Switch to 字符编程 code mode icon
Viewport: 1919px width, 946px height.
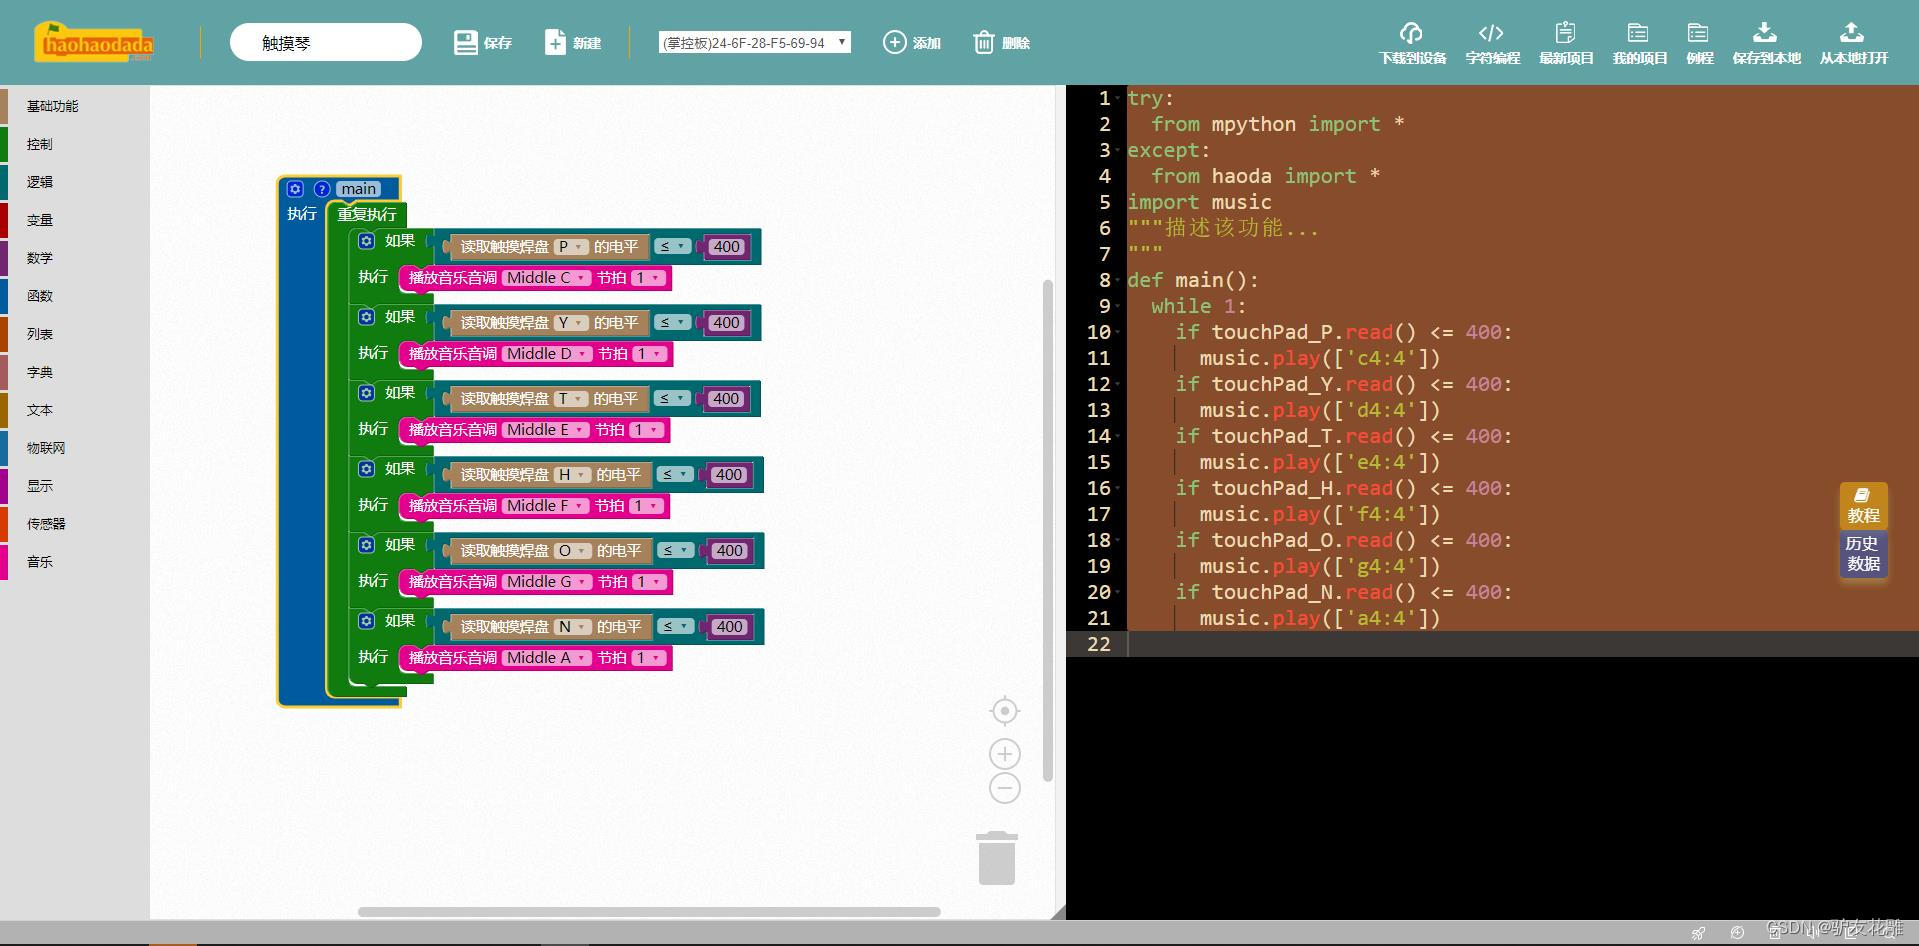pyautogui.click(x=1491, y=33)
